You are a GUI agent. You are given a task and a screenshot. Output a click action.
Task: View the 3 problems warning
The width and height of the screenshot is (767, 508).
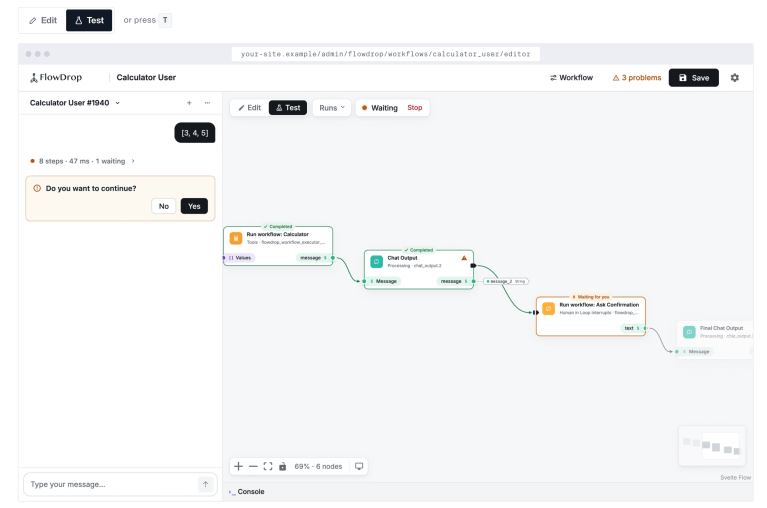tap(637, 78)
